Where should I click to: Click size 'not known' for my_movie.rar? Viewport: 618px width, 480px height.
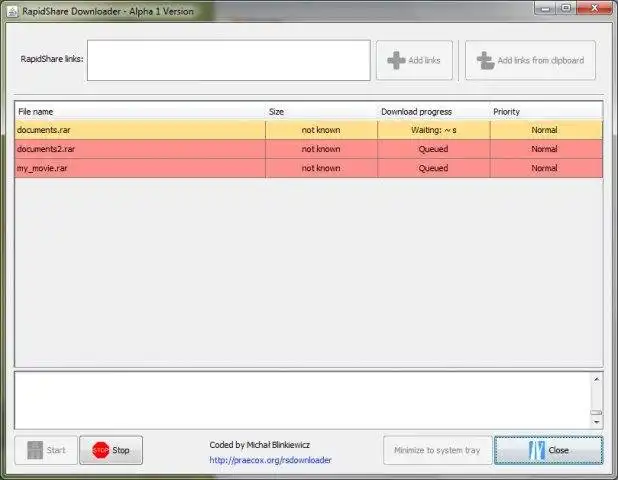tap(322, 168)
